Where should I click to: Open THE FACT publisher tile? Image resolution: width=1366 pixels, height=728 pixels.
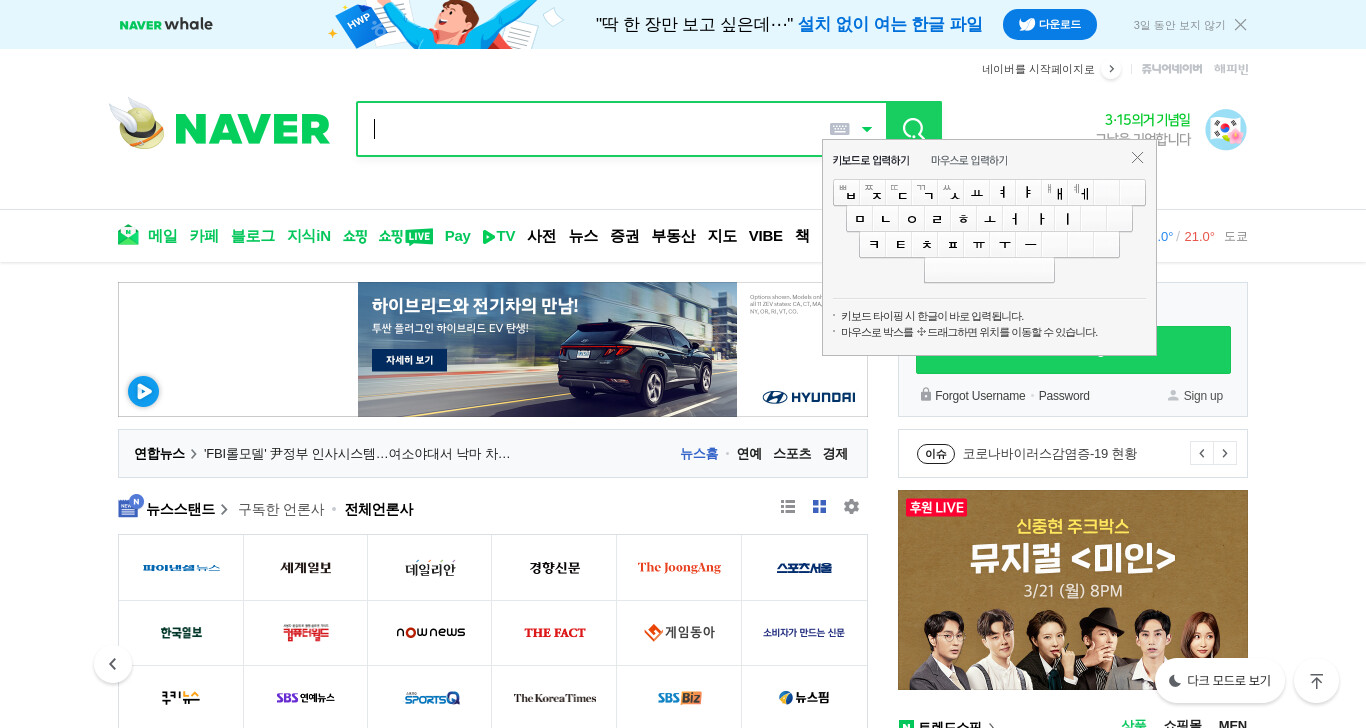pos(555,633)
